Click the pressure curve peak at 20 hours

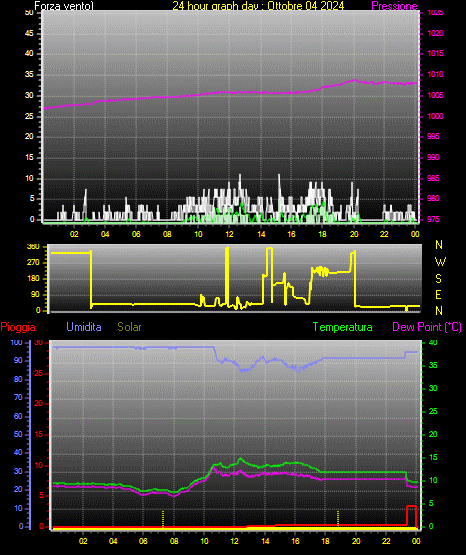(x=355, y=80)
